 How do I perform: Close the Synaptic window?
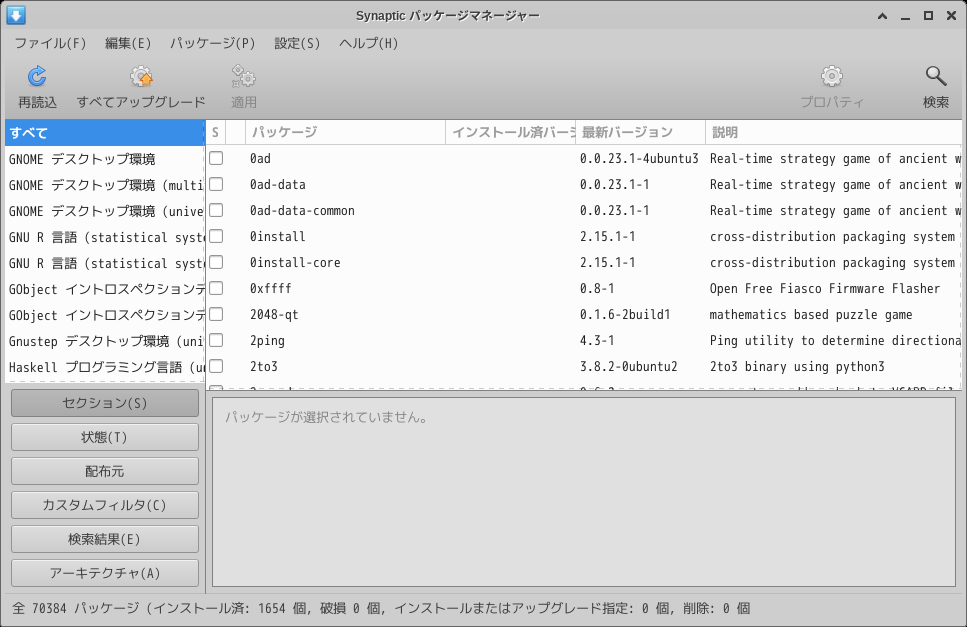[951, 16]
